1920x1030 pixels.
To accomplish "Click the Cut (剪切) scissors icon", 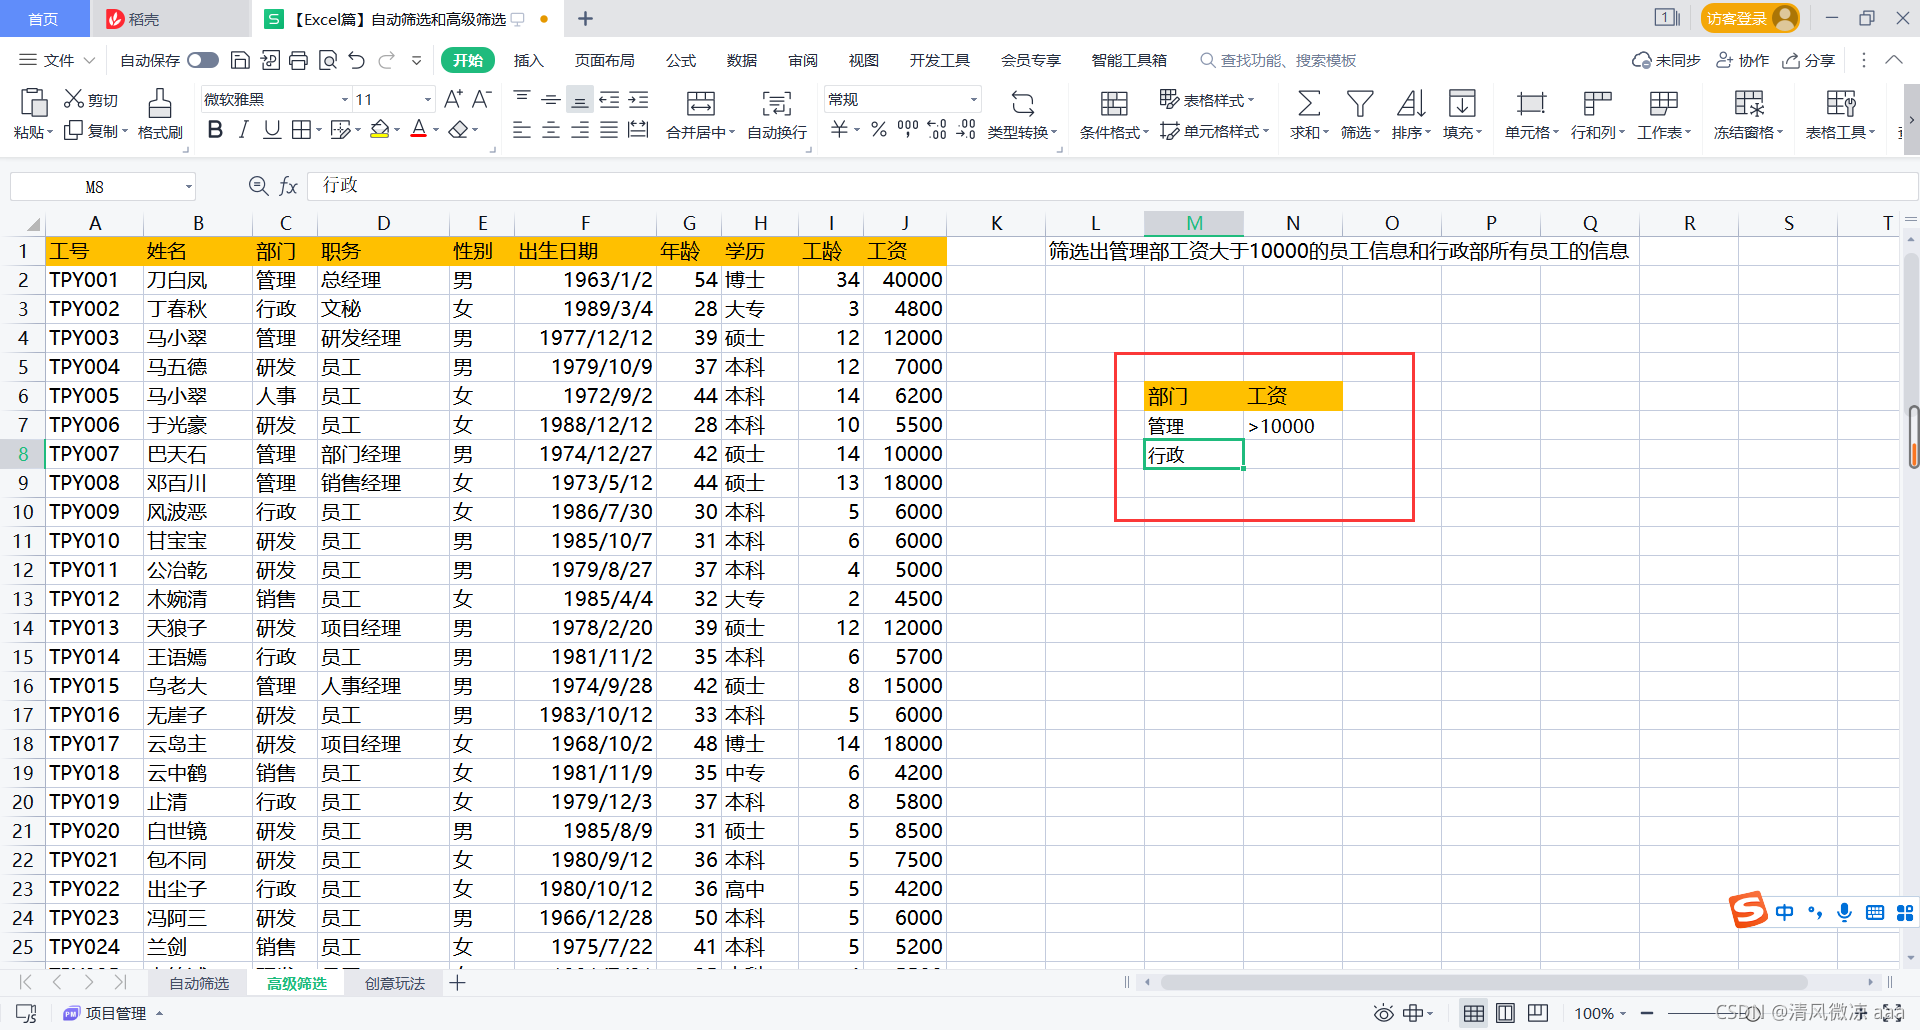I will (x=73, y=99).
